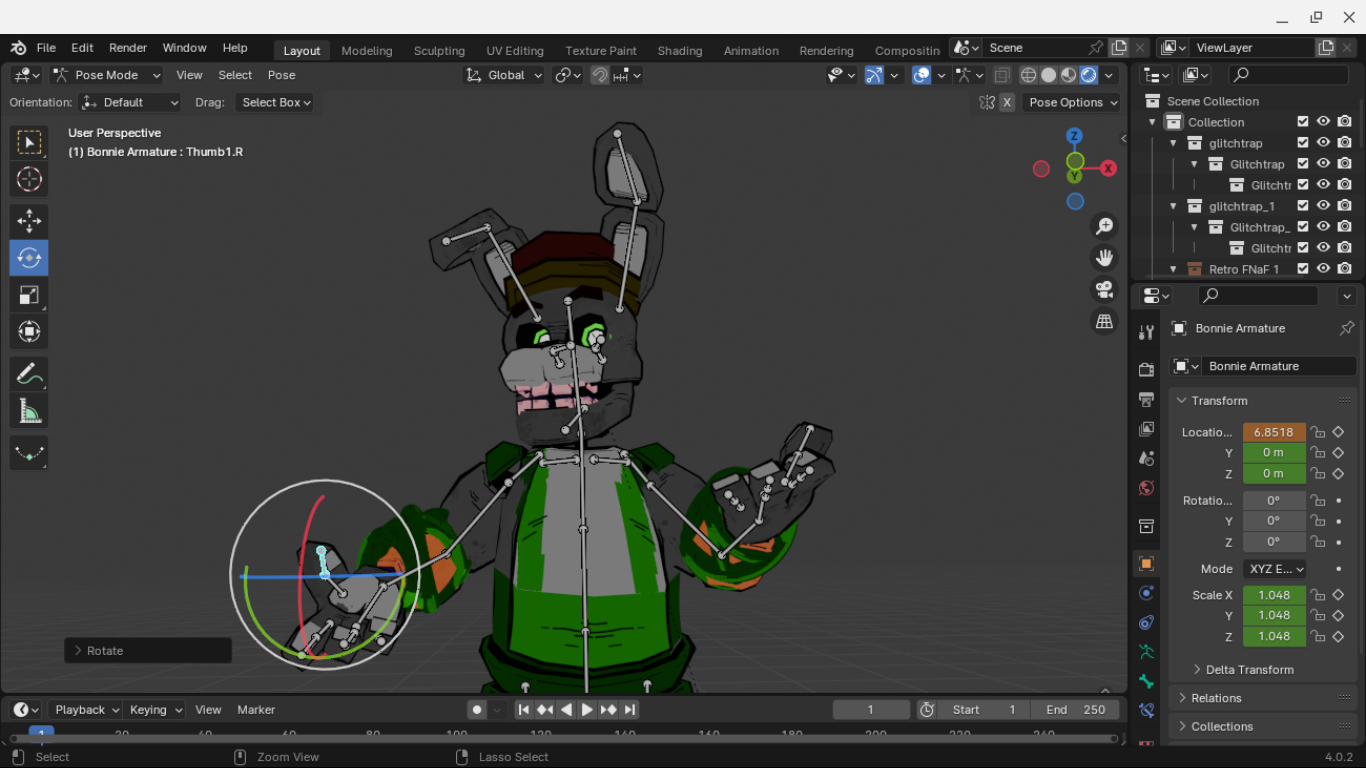This screenshot has height=768, width=1366.
Task: Toggle X-axis mirror in pose options
Action: point(1007,102)
